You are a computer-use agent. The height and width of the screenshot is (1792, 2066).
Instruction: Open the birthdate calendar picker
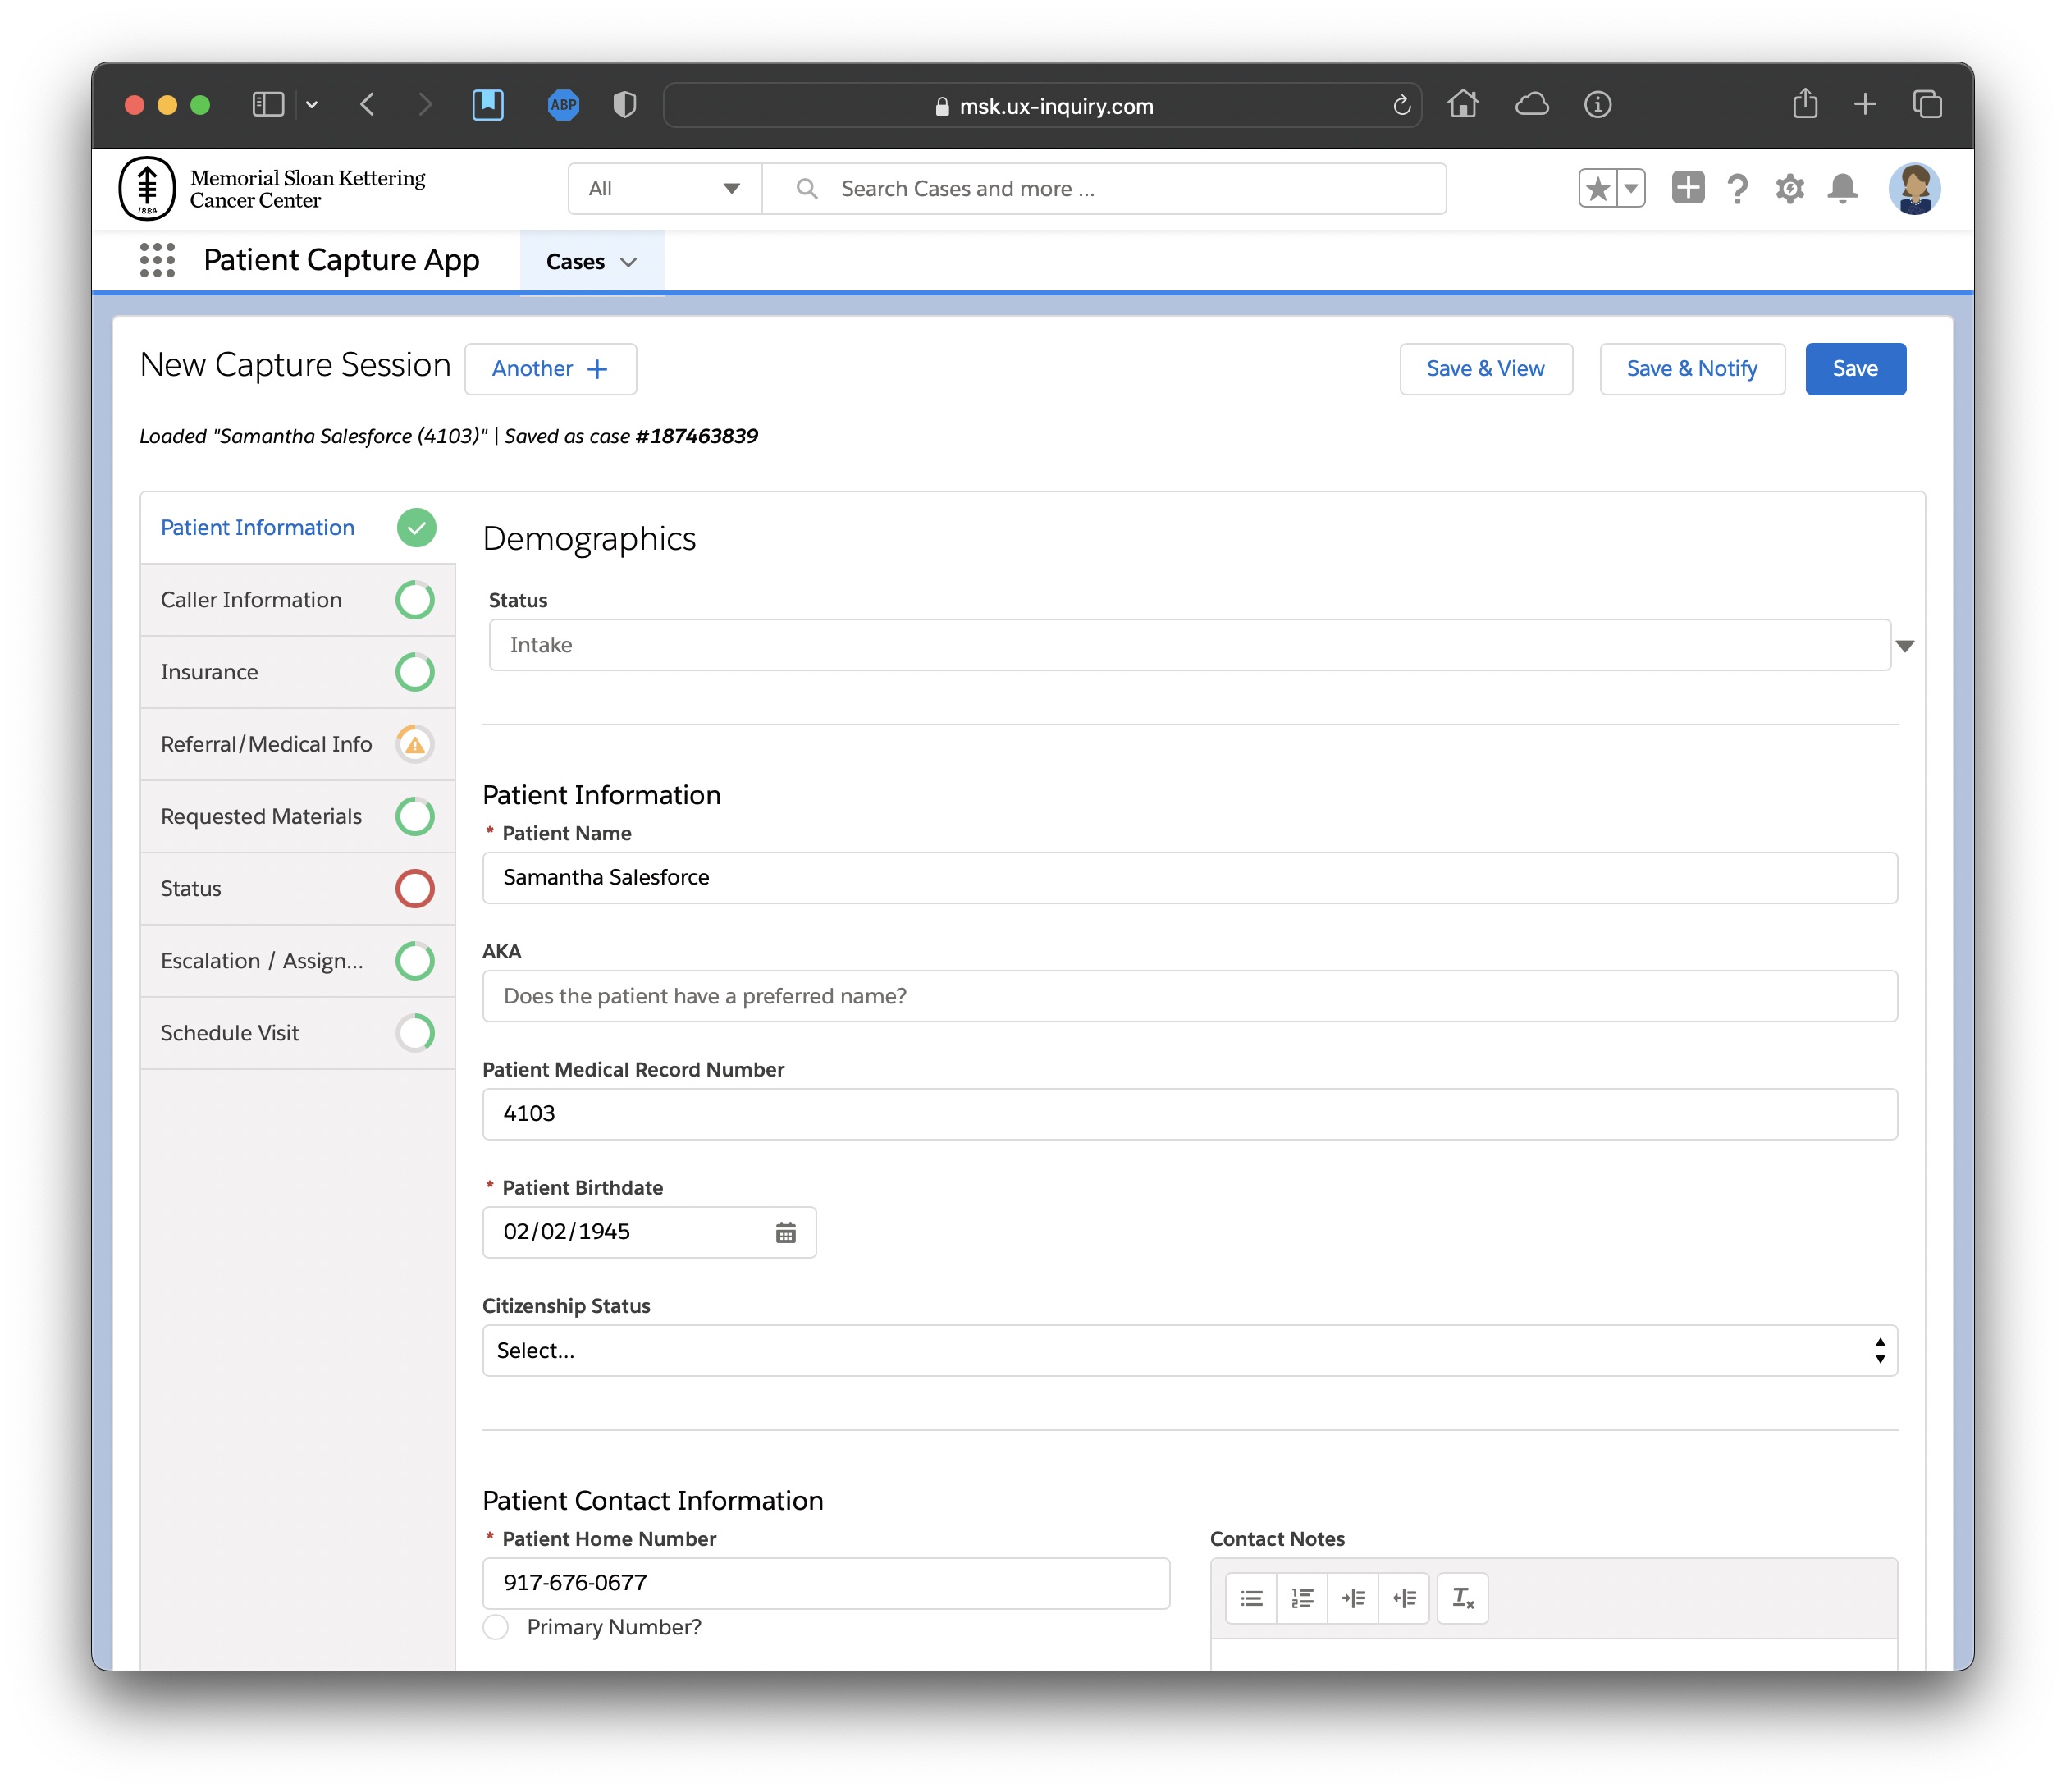pyautogui.click(x=785, y=1232)
